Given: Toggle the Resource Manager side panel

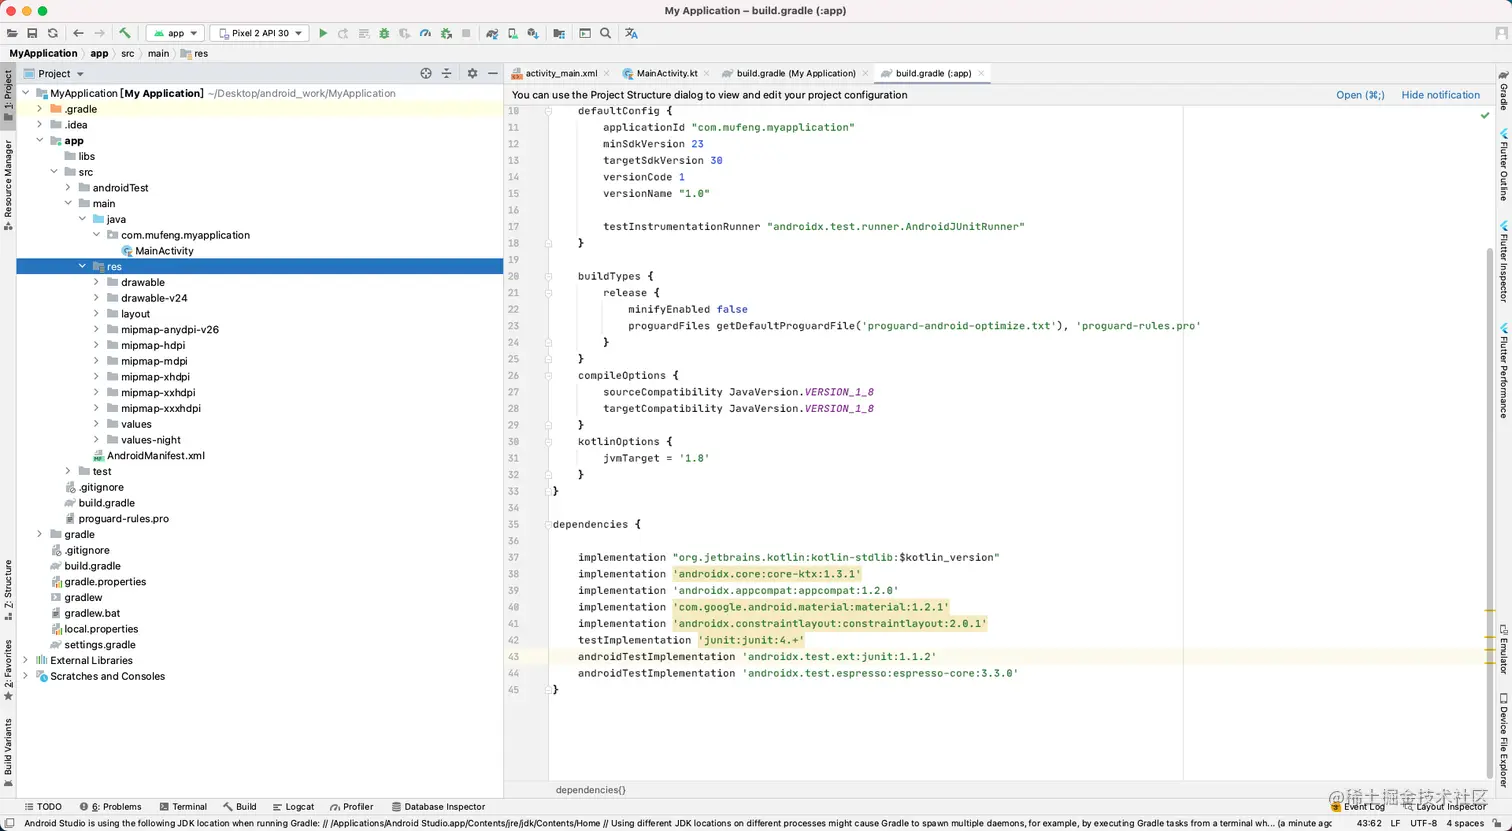Looking at the screenshot, I should point(8,185).
